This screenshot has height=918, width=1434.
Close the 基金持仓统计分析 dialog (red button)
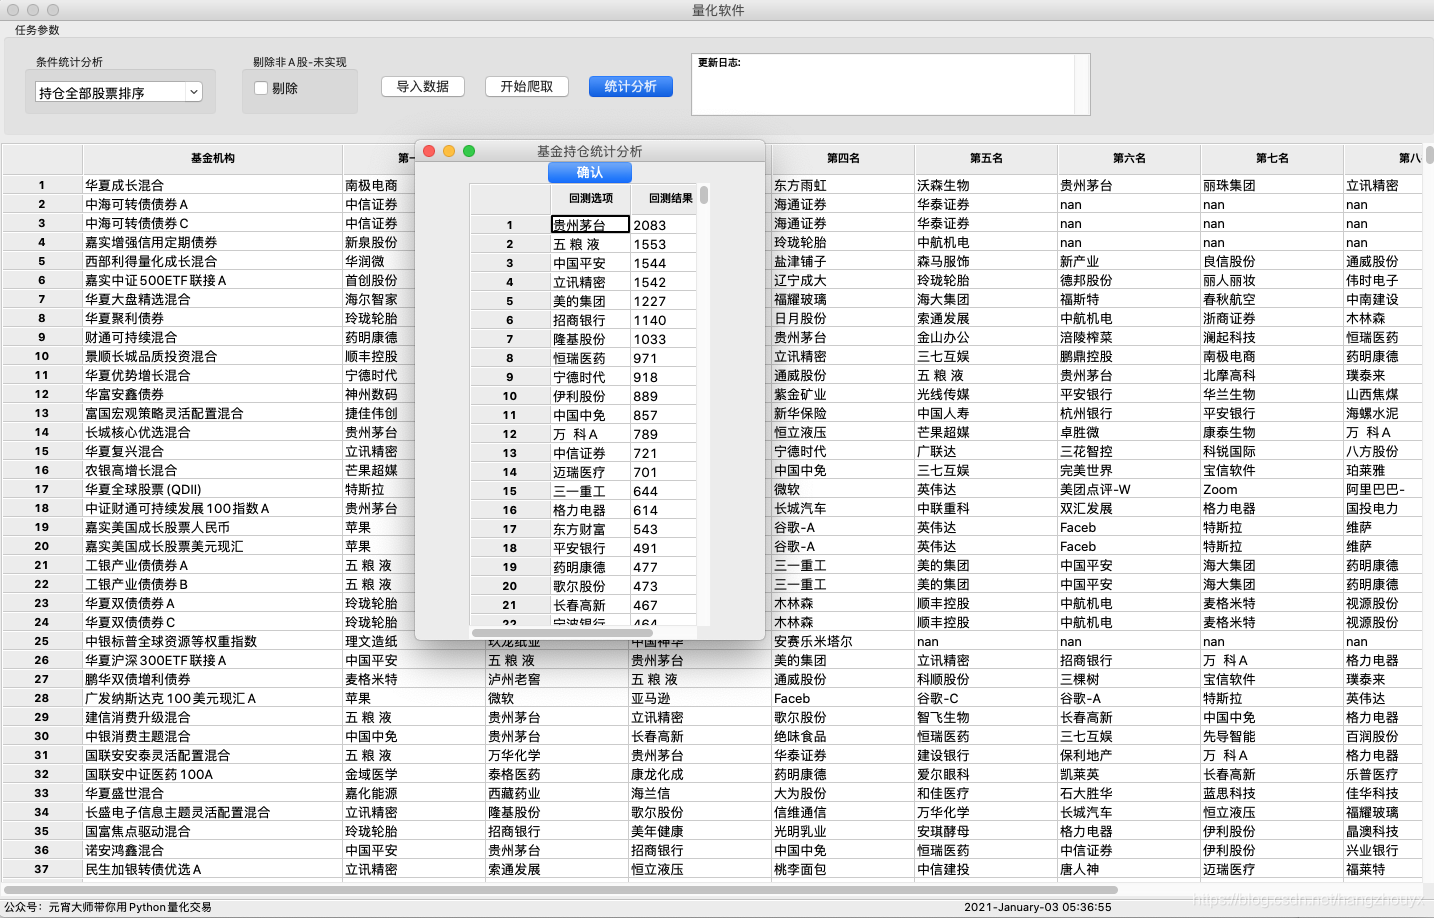(x=429, y=151)
